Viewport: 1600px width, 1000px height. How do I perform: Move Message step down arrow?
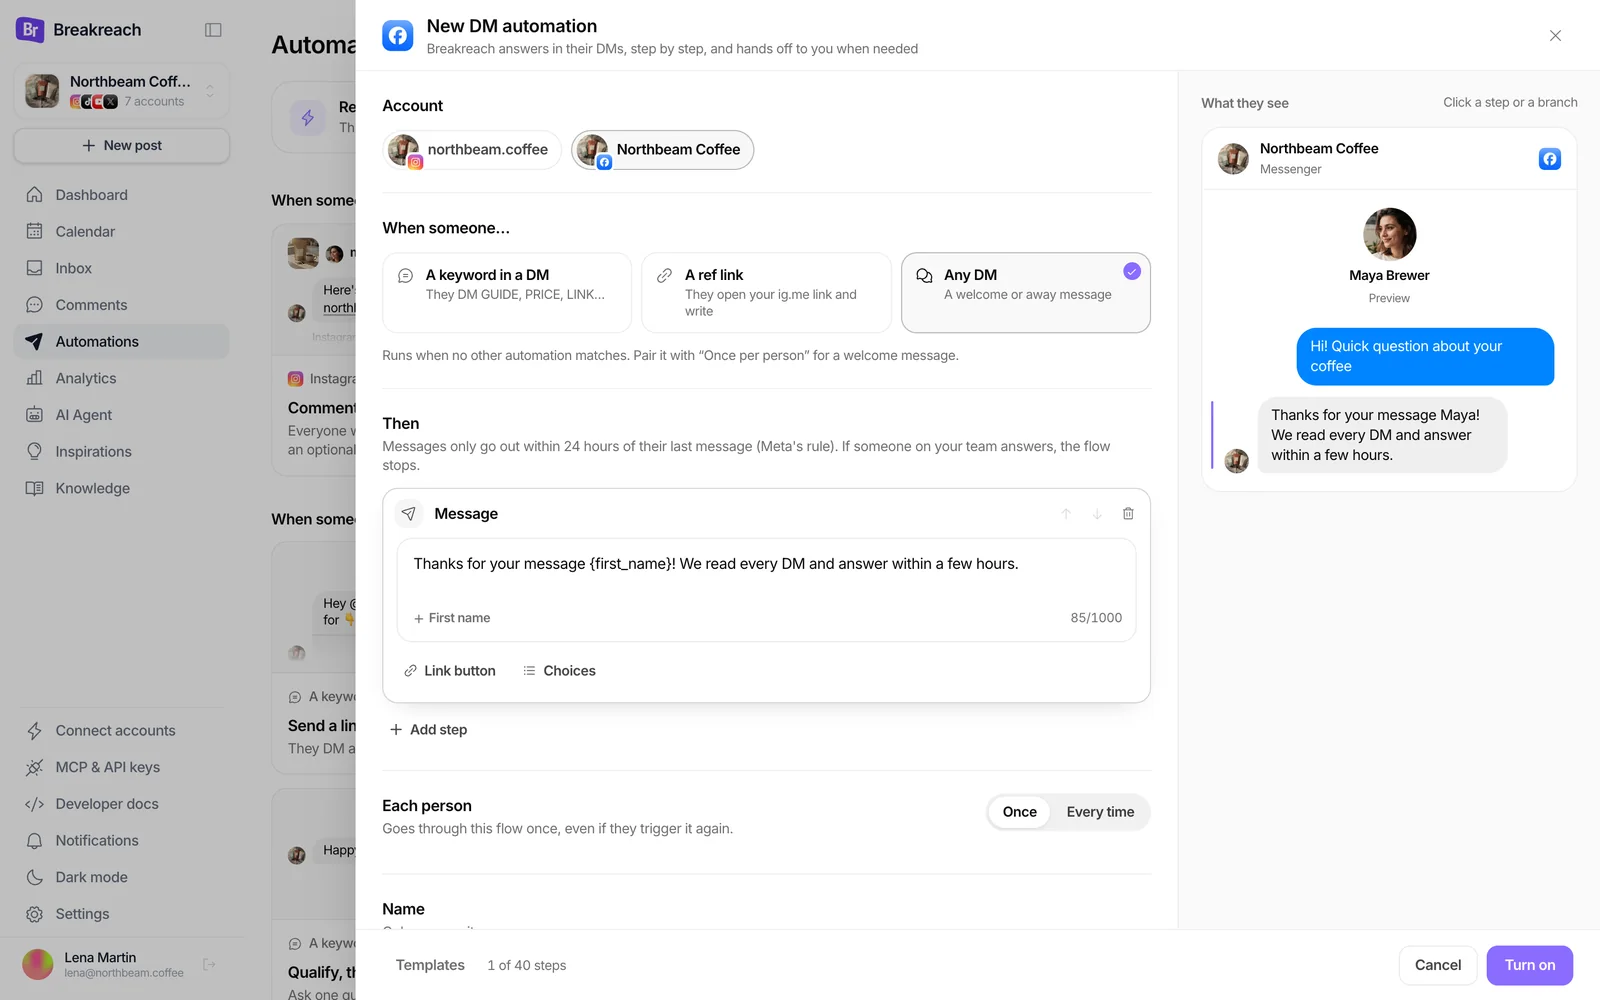pyautogui.click(x=1097, y=514)
